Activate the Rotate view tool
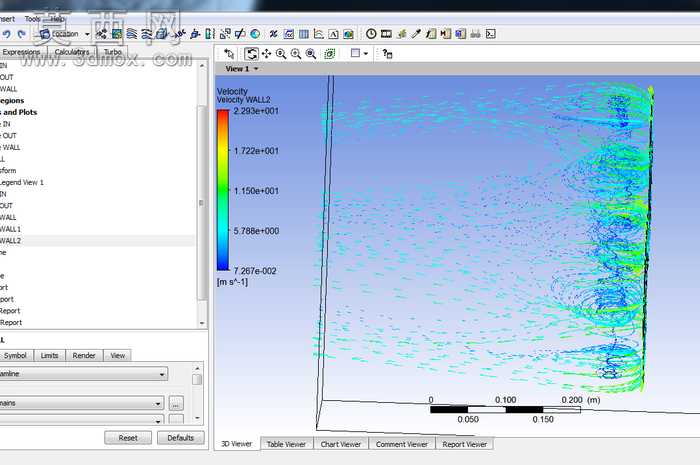Viewport: 700px width, 465px height. point(251,54)
